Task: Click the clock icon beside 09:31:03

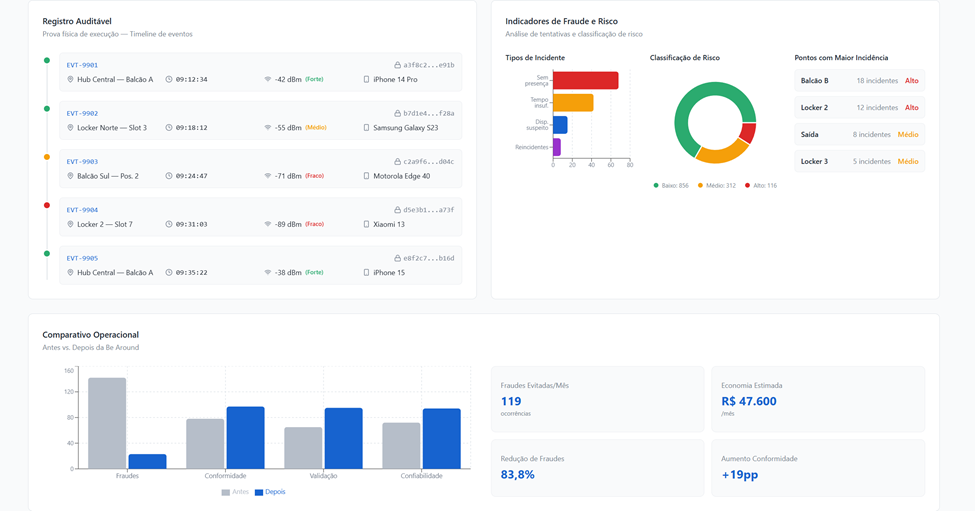Action: [169, 224]
